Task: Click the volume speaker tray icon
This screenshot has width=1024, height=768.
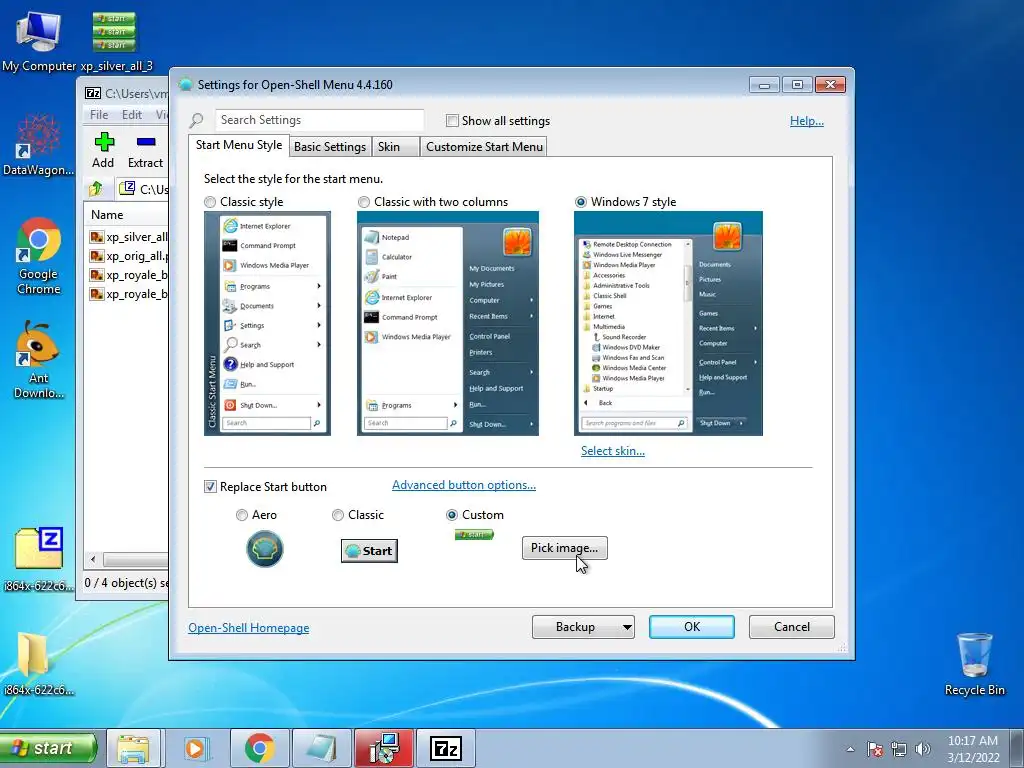Action: (x=922, y=749)
